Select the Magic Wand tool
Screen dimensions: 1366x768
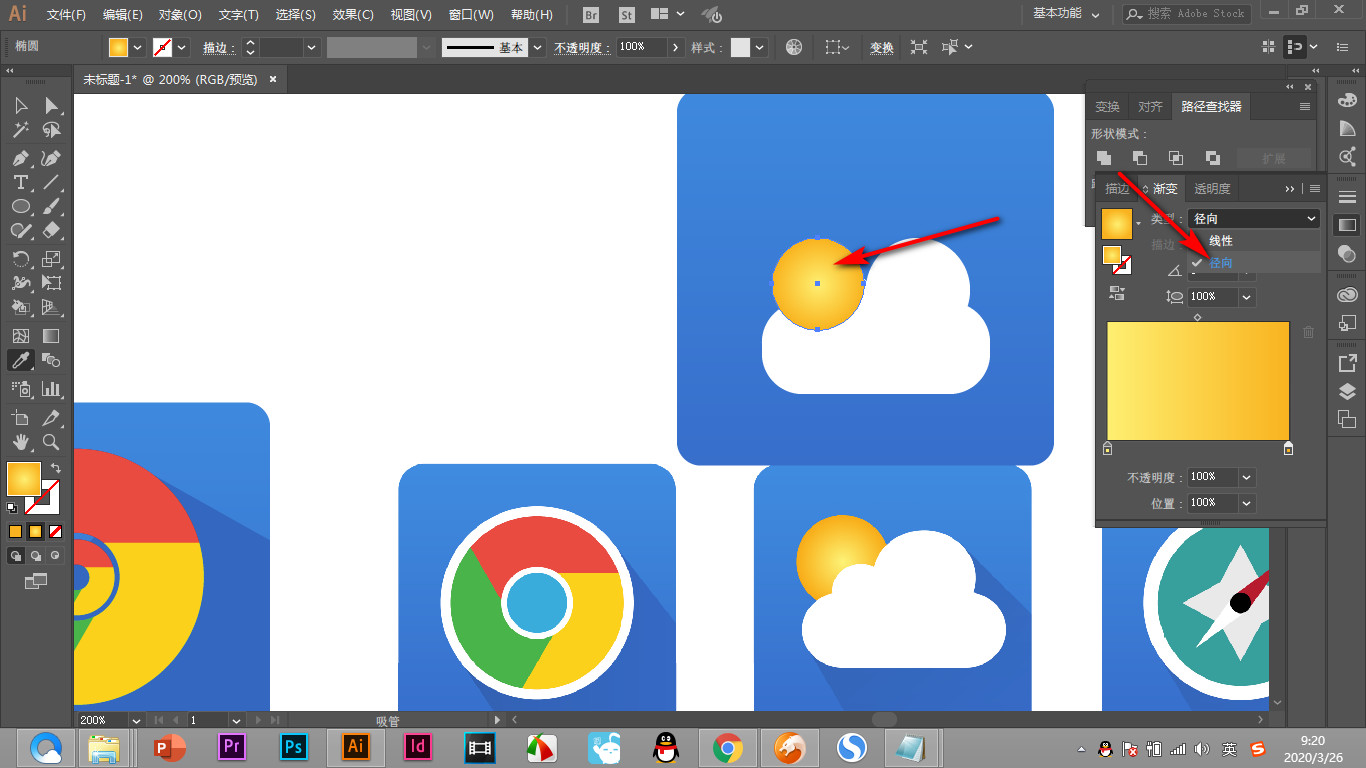tap(21, 130)
